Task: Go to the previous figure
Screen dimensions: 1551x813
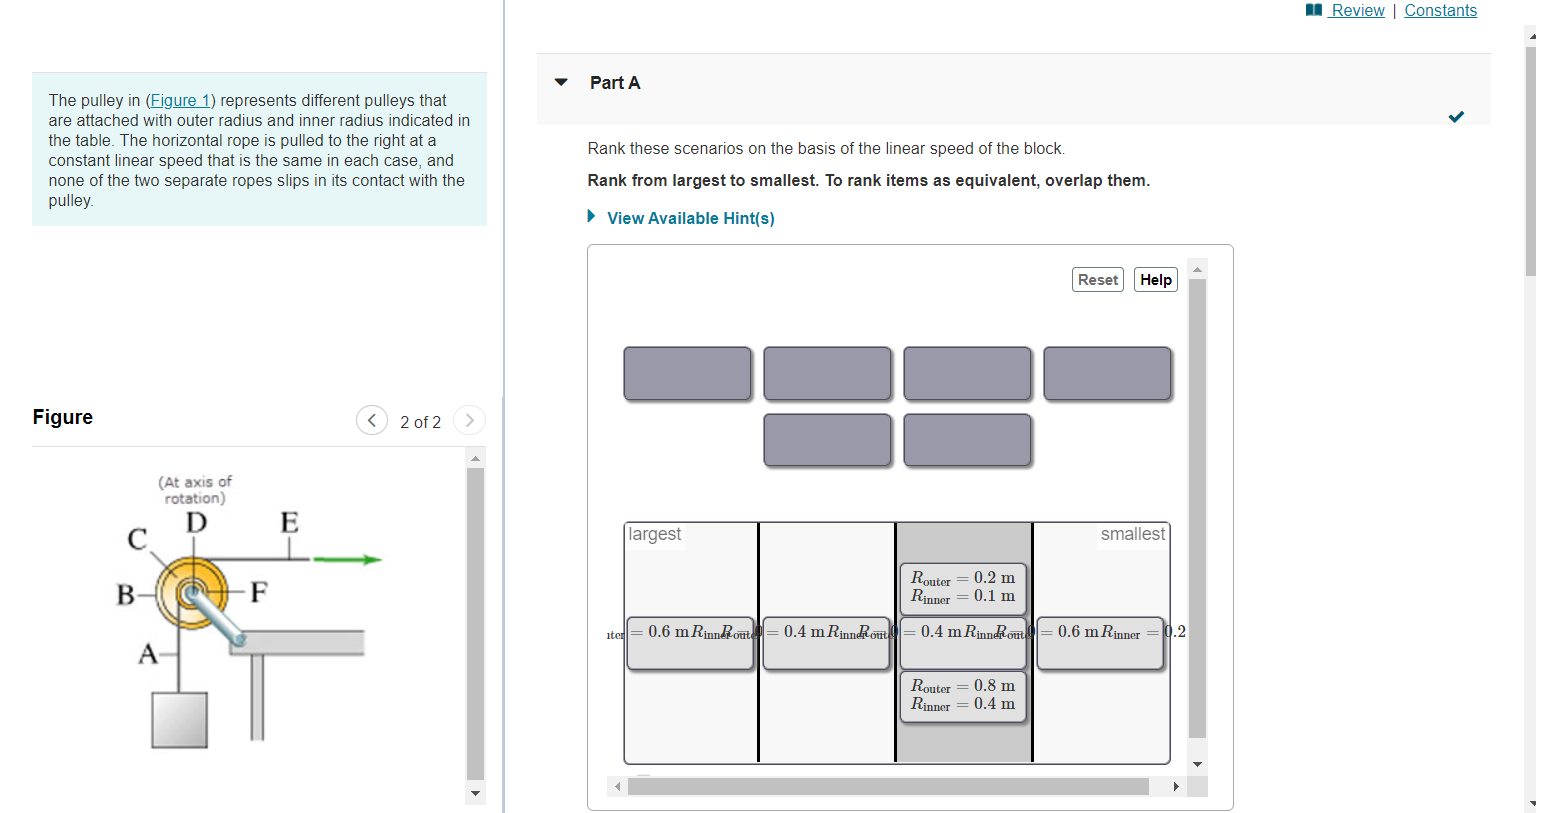Action: point(372,420)
